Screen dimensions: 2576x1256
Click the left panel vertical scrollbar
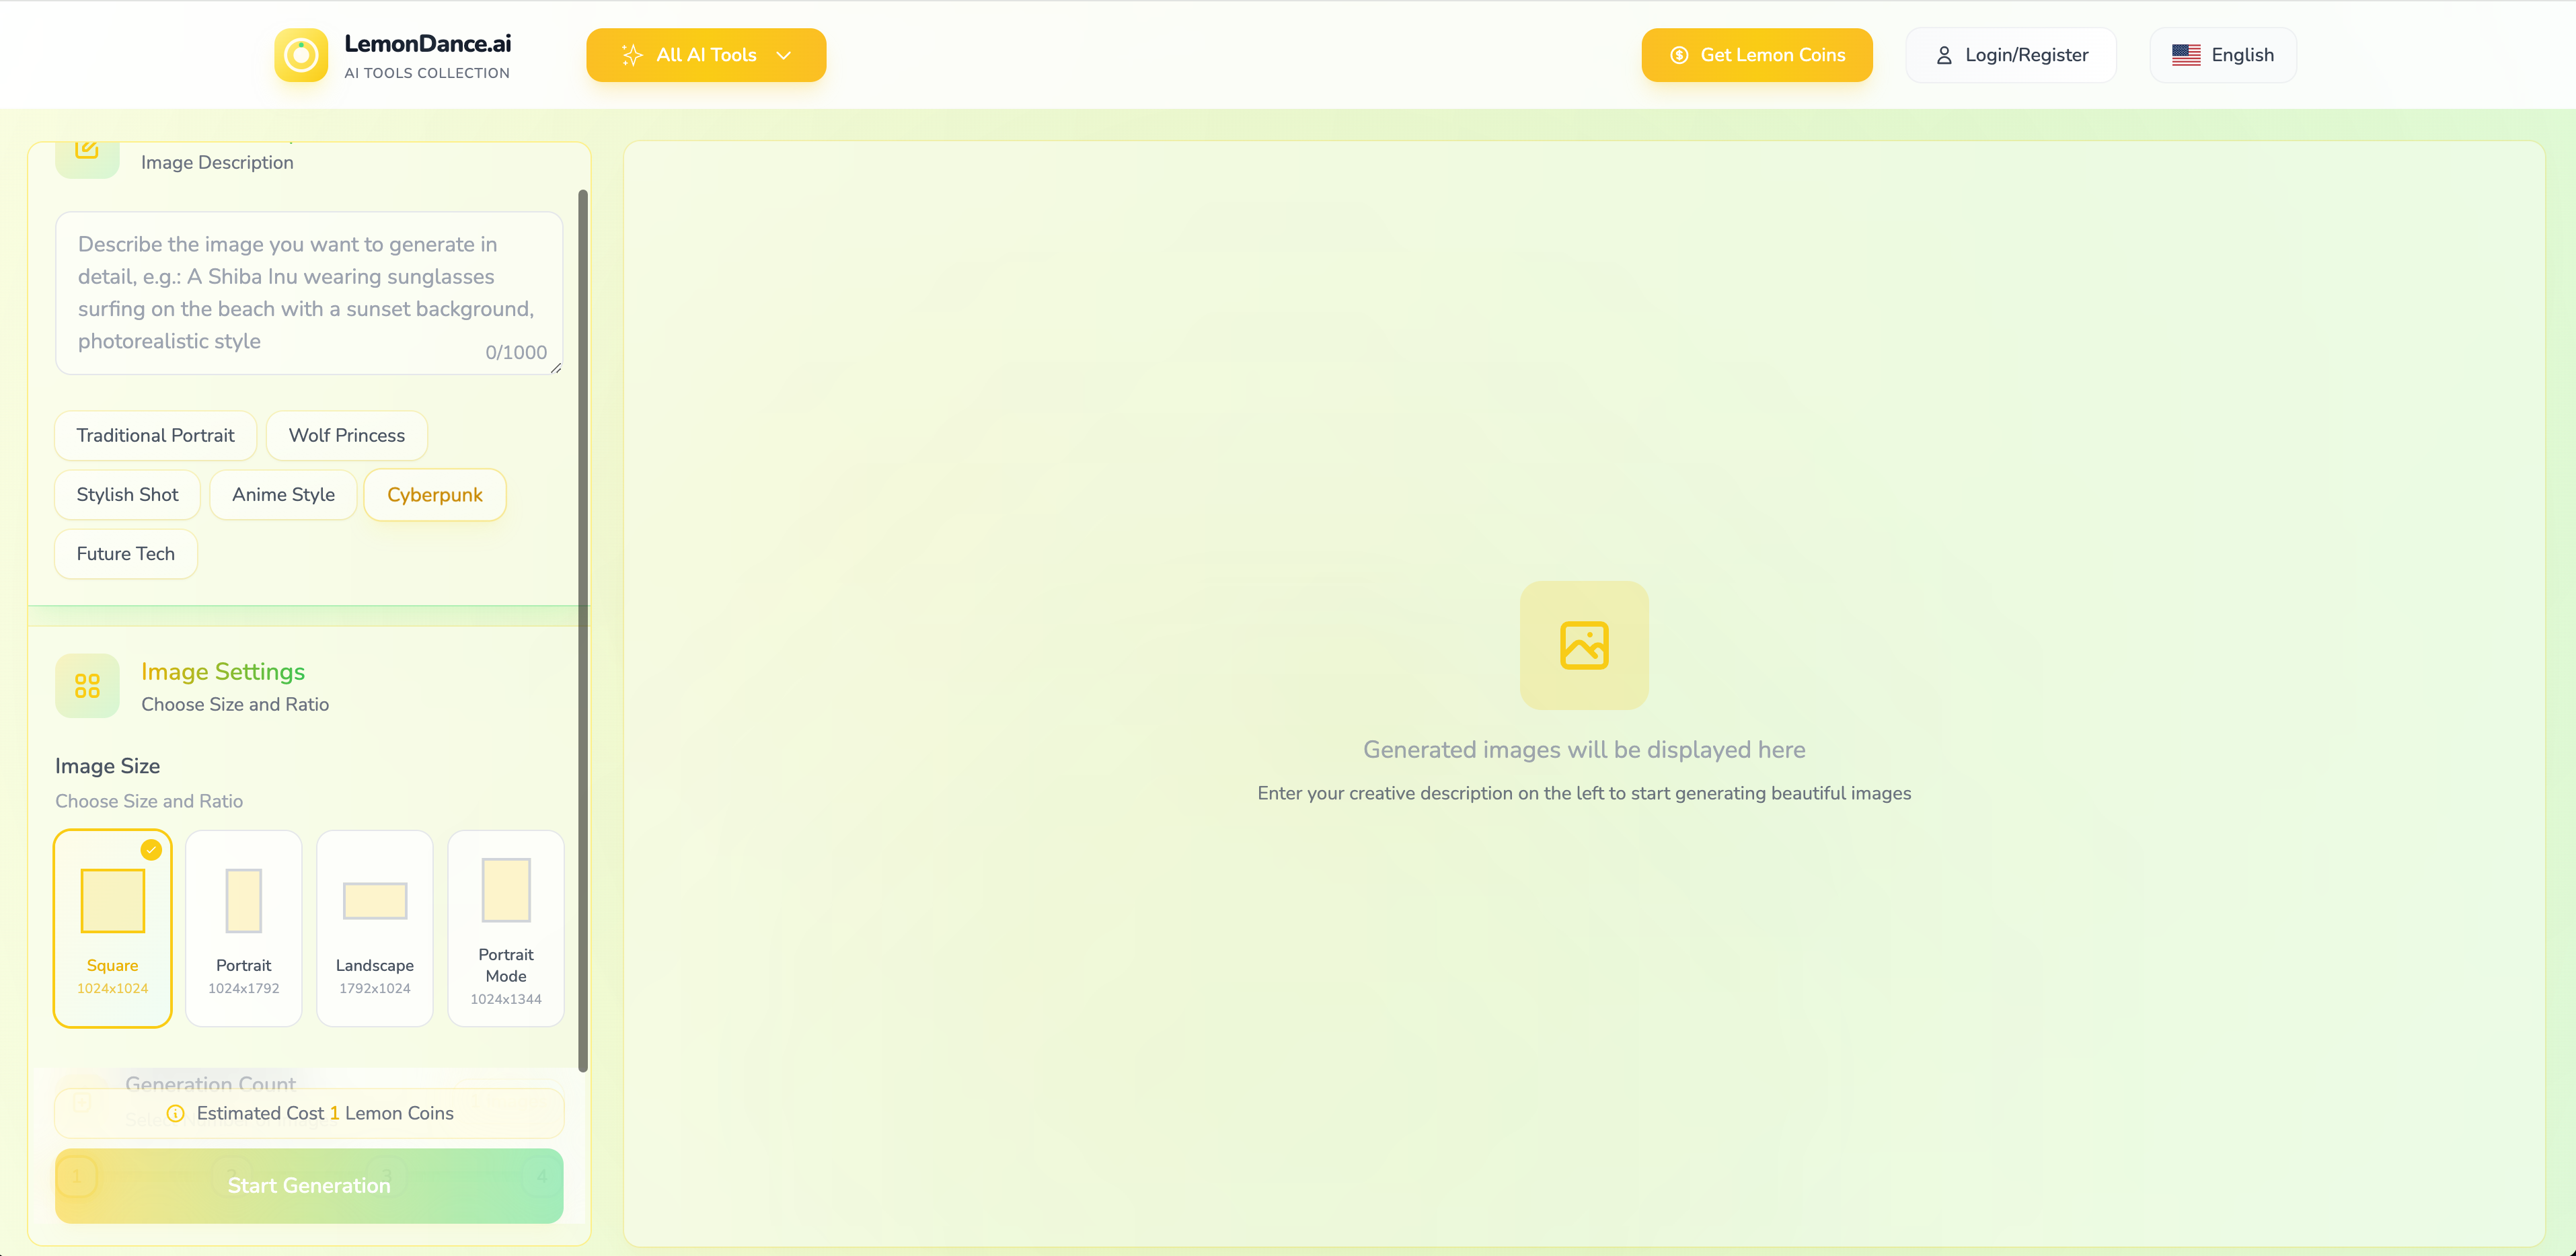583,630
